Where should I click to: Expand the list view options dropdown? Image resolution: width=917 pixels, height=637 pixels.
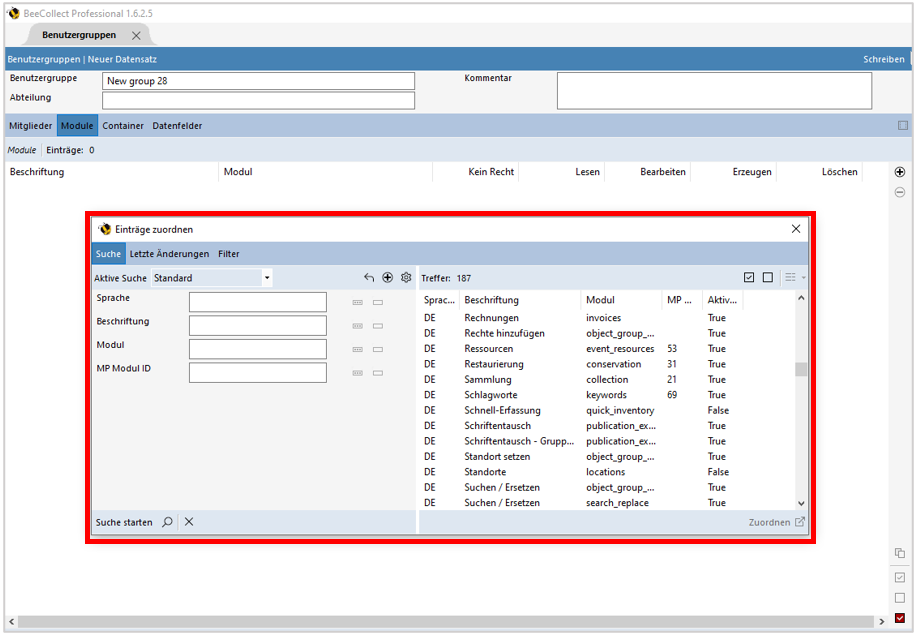click(795, 278)
